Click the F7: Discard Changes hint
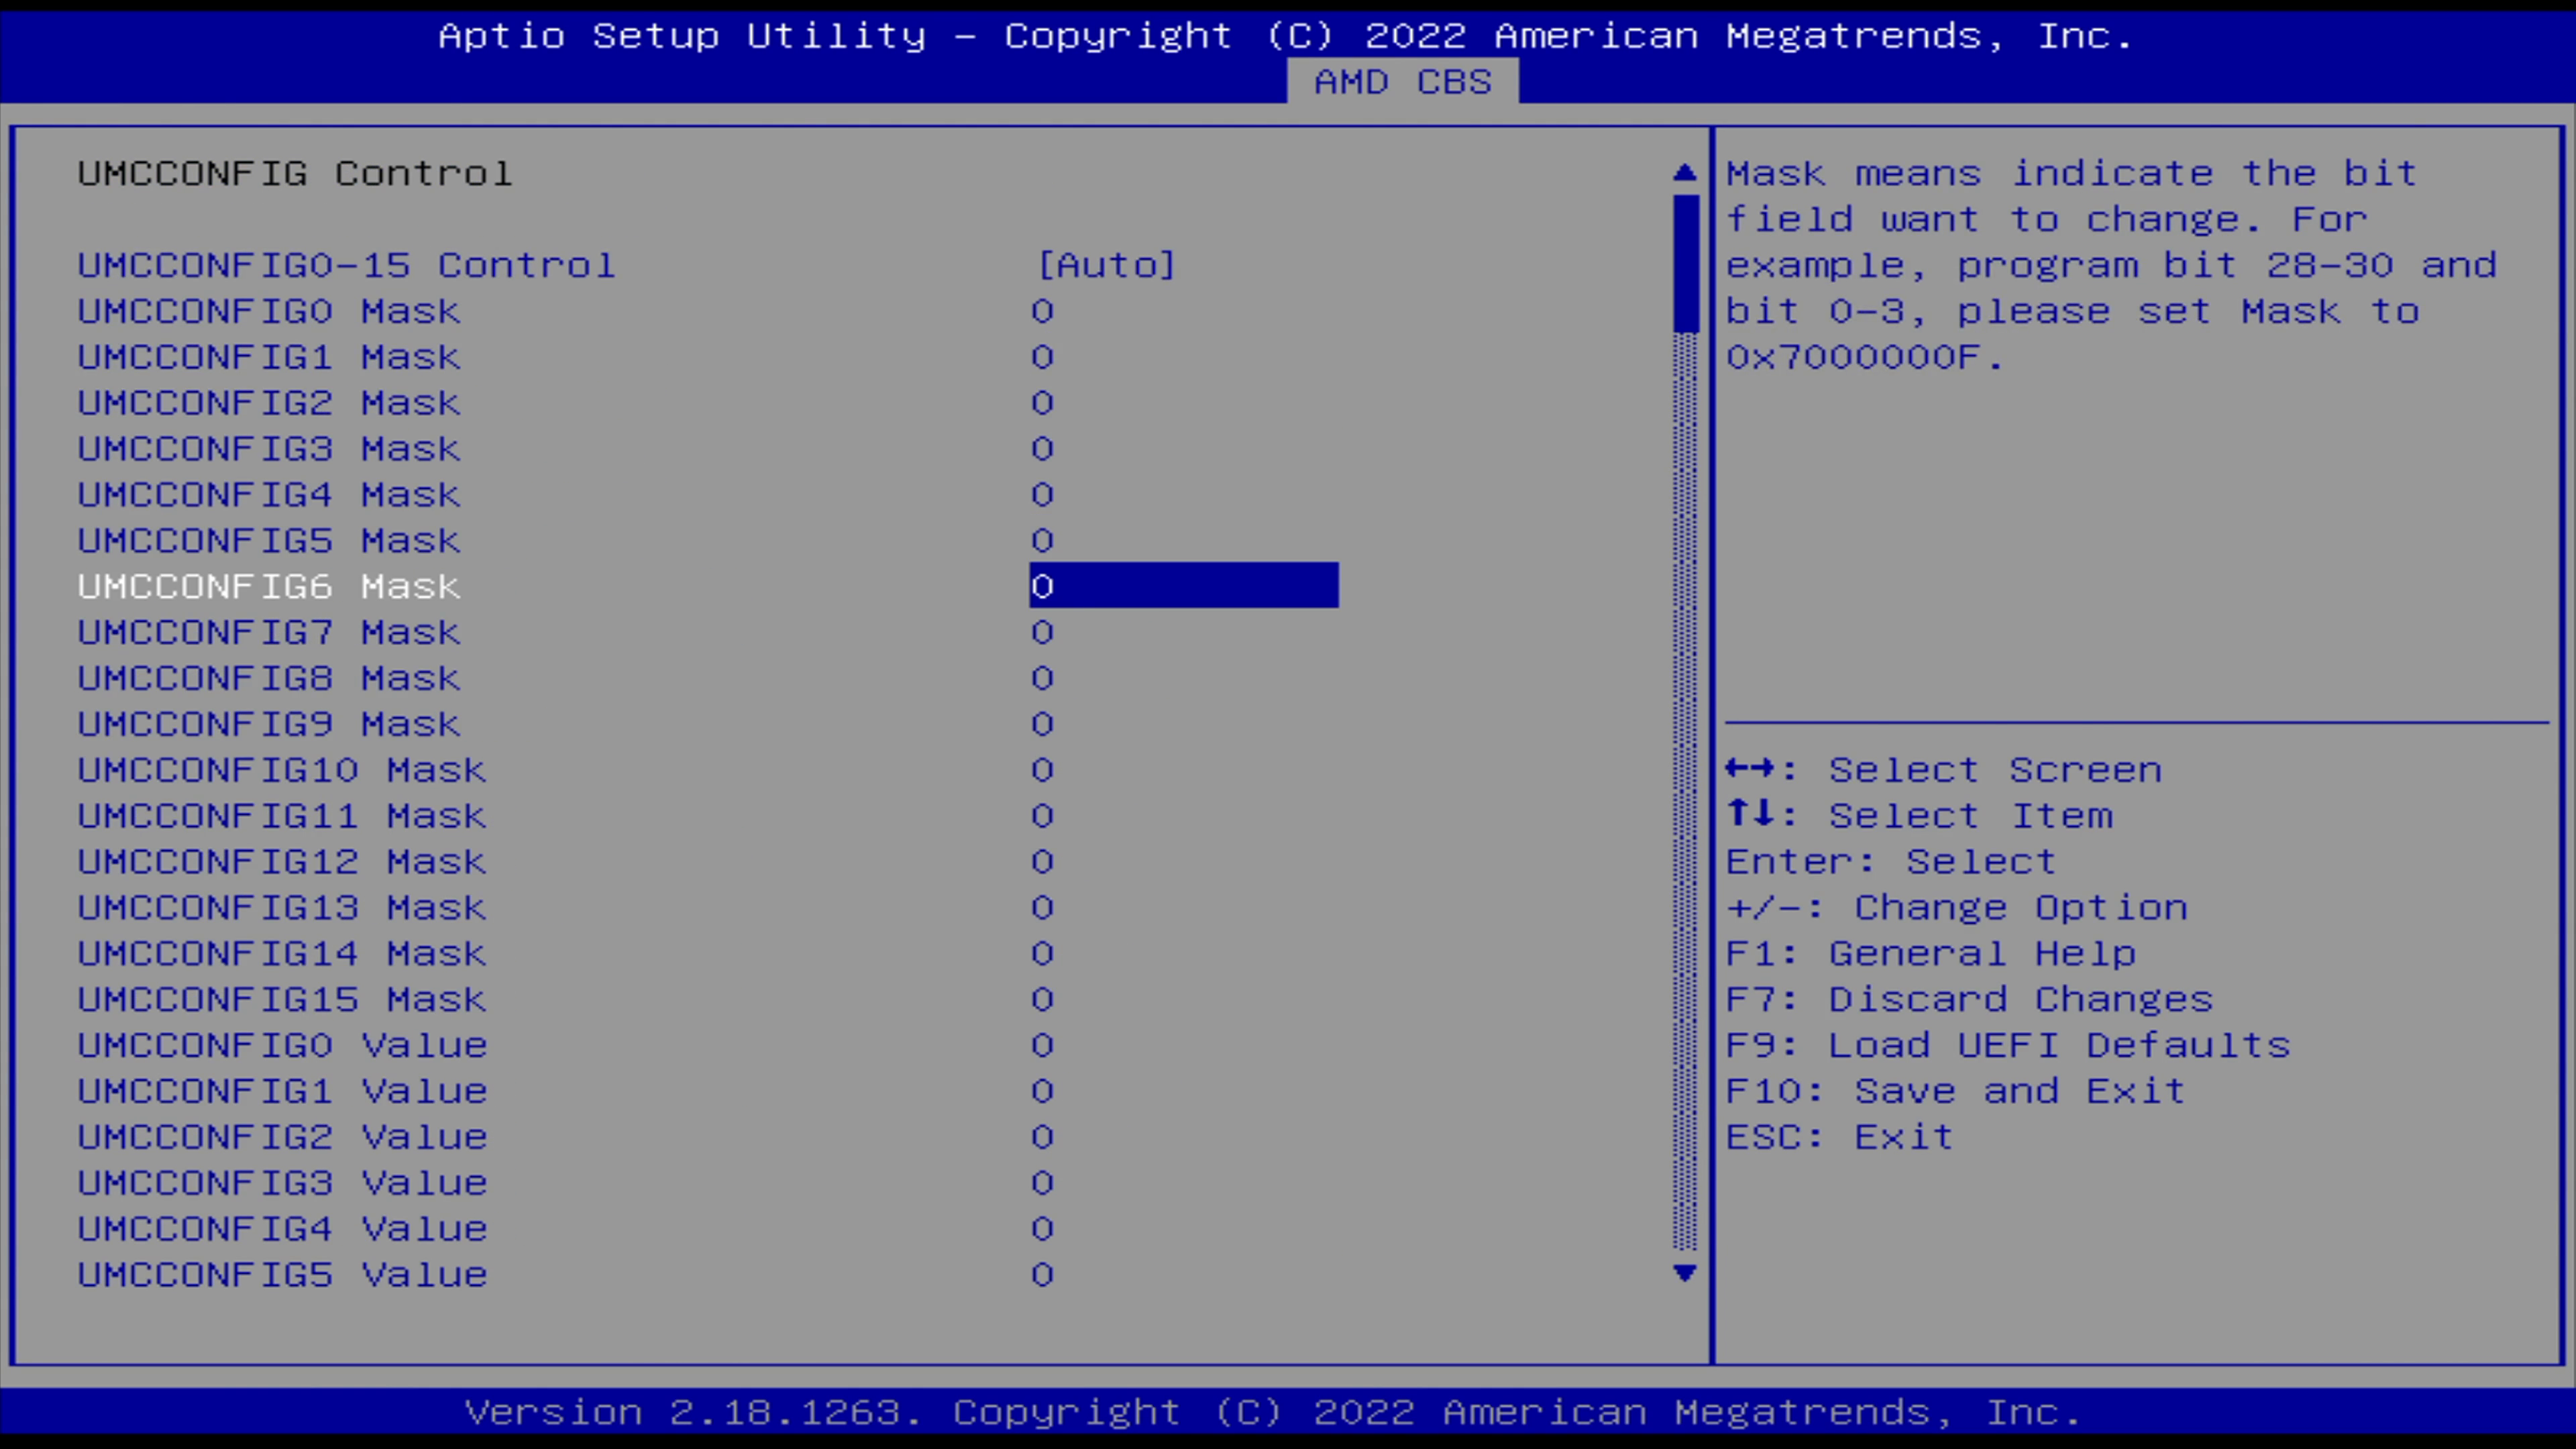 point(1970,1000)
